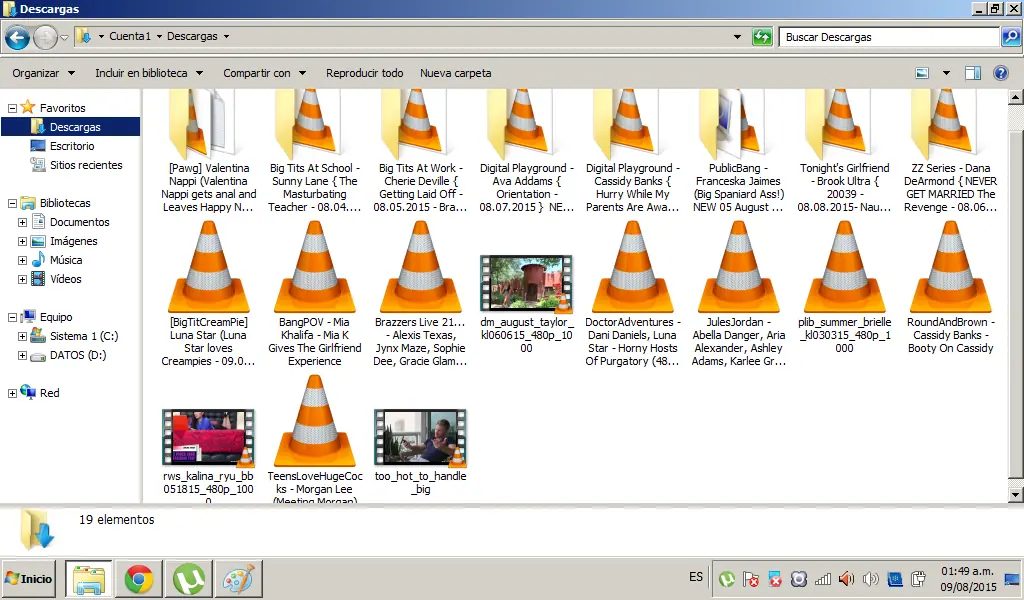Screen dimensions: 1024x600
Task: Select the ZZ Series folder icon
Action: point(945,123)
